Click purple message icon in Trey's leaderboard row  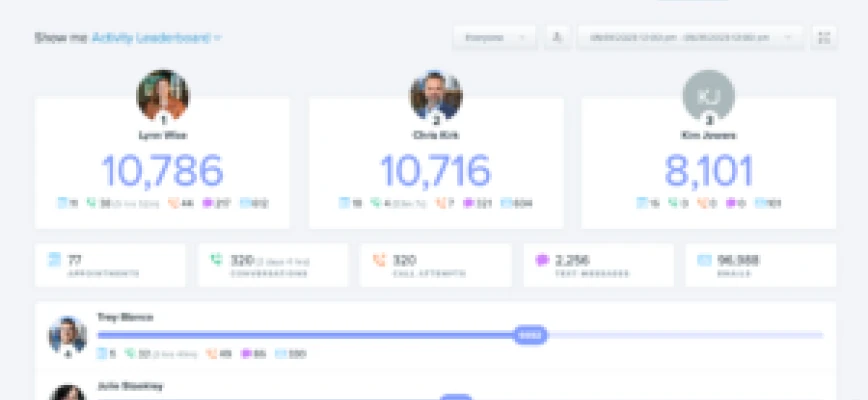click(246, 354)
